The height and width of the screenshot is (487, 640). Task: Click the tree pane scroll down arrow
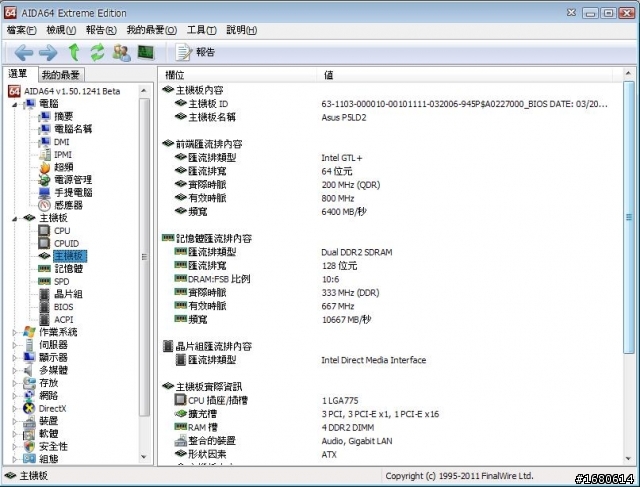144,457
